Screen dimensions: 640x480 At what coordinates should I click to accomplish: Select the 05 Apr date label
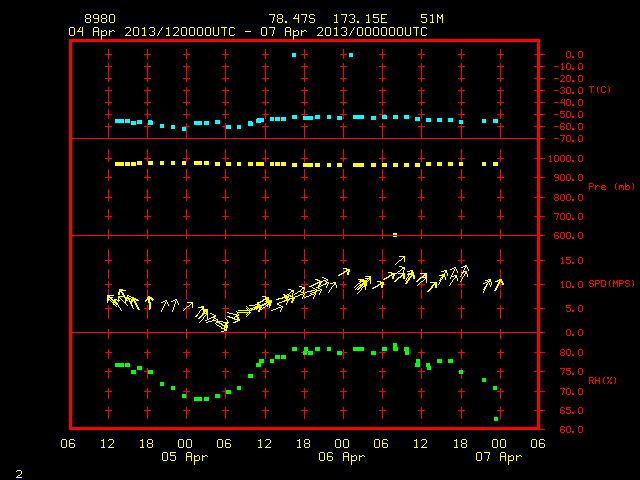point(184,457)
